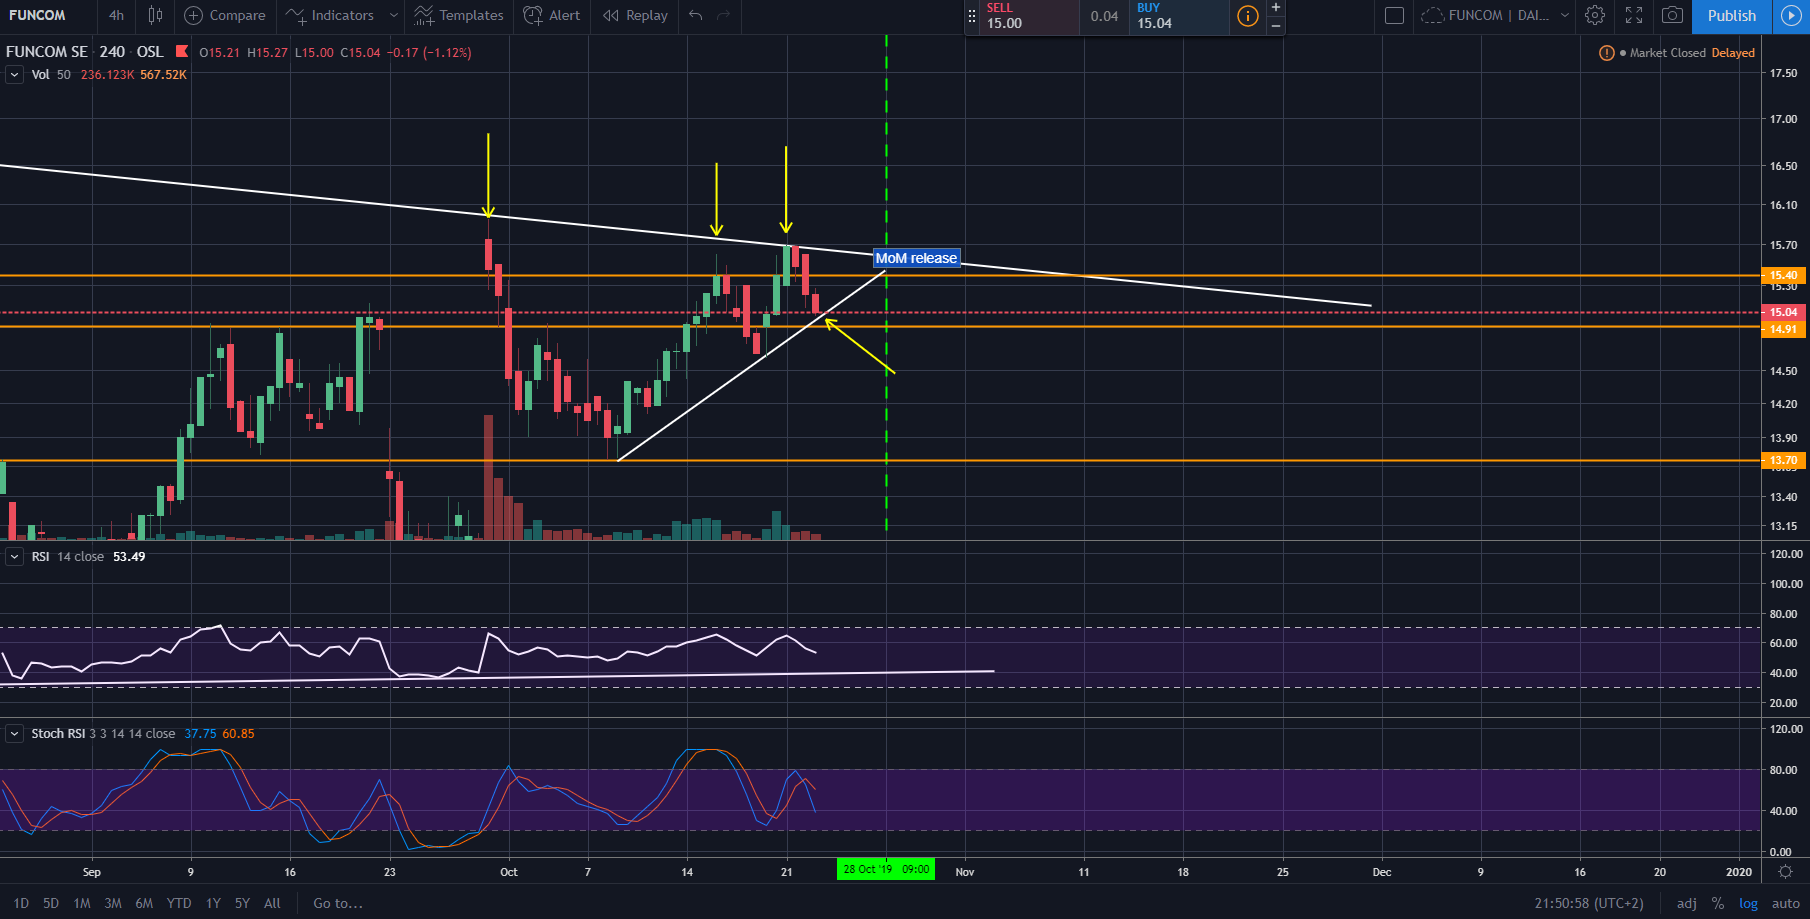Screen dimensions: 1810x919
Task: Toggle log scale mode
Action: 1748,903
